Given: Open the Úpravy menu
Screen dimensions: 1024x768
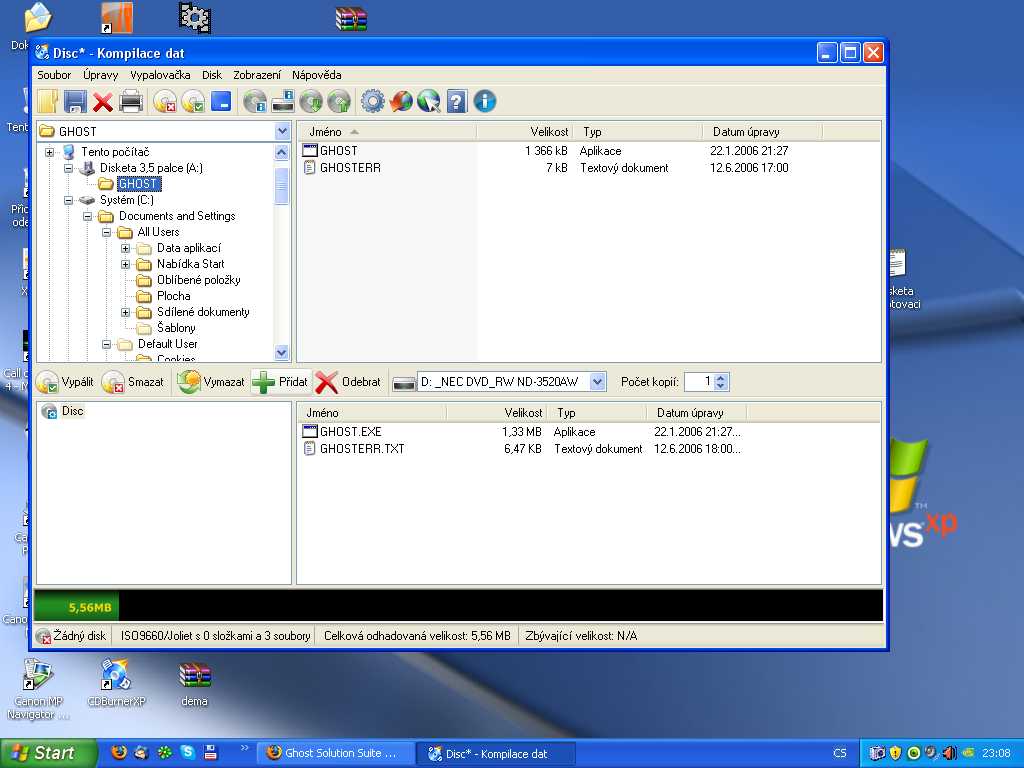Looking at the screenshot, I should point(101,75).
